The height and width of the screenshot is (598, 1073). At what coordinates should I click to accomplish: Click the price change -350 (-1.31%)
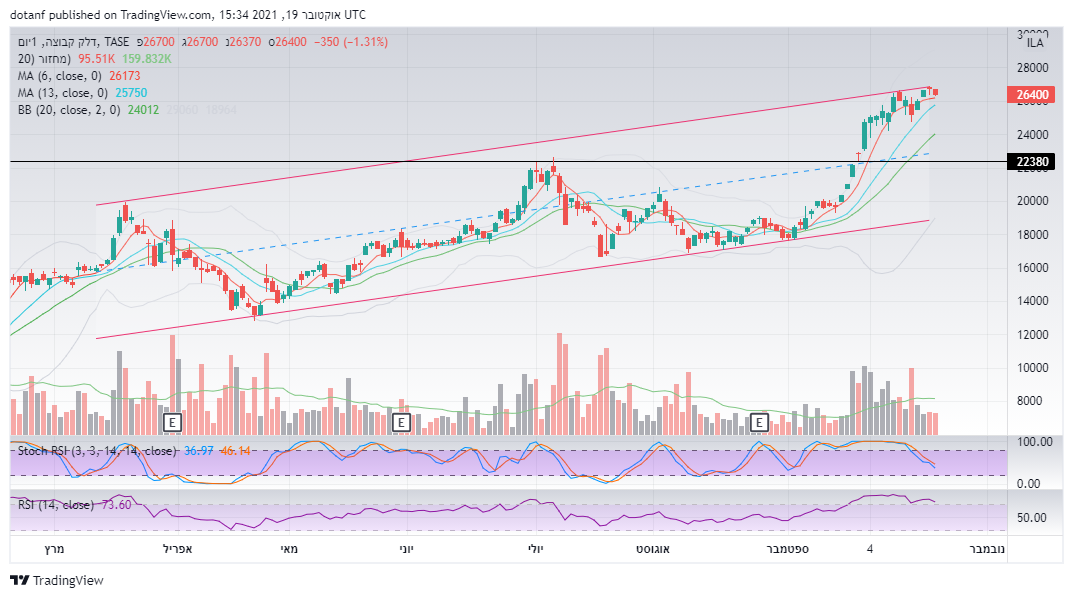(x=350, y=42)
